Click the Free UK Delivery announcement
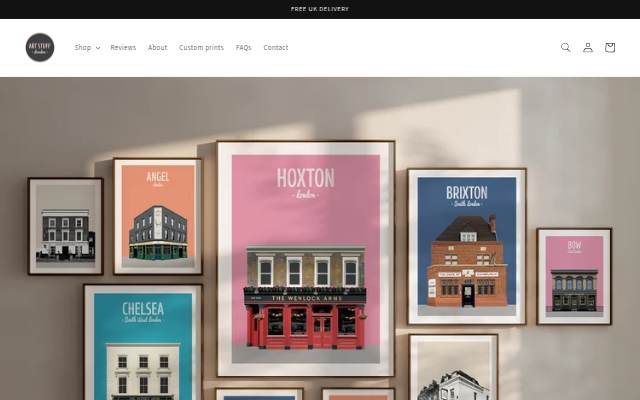Viewport: 640px width, 400px height. click(320, 9)
